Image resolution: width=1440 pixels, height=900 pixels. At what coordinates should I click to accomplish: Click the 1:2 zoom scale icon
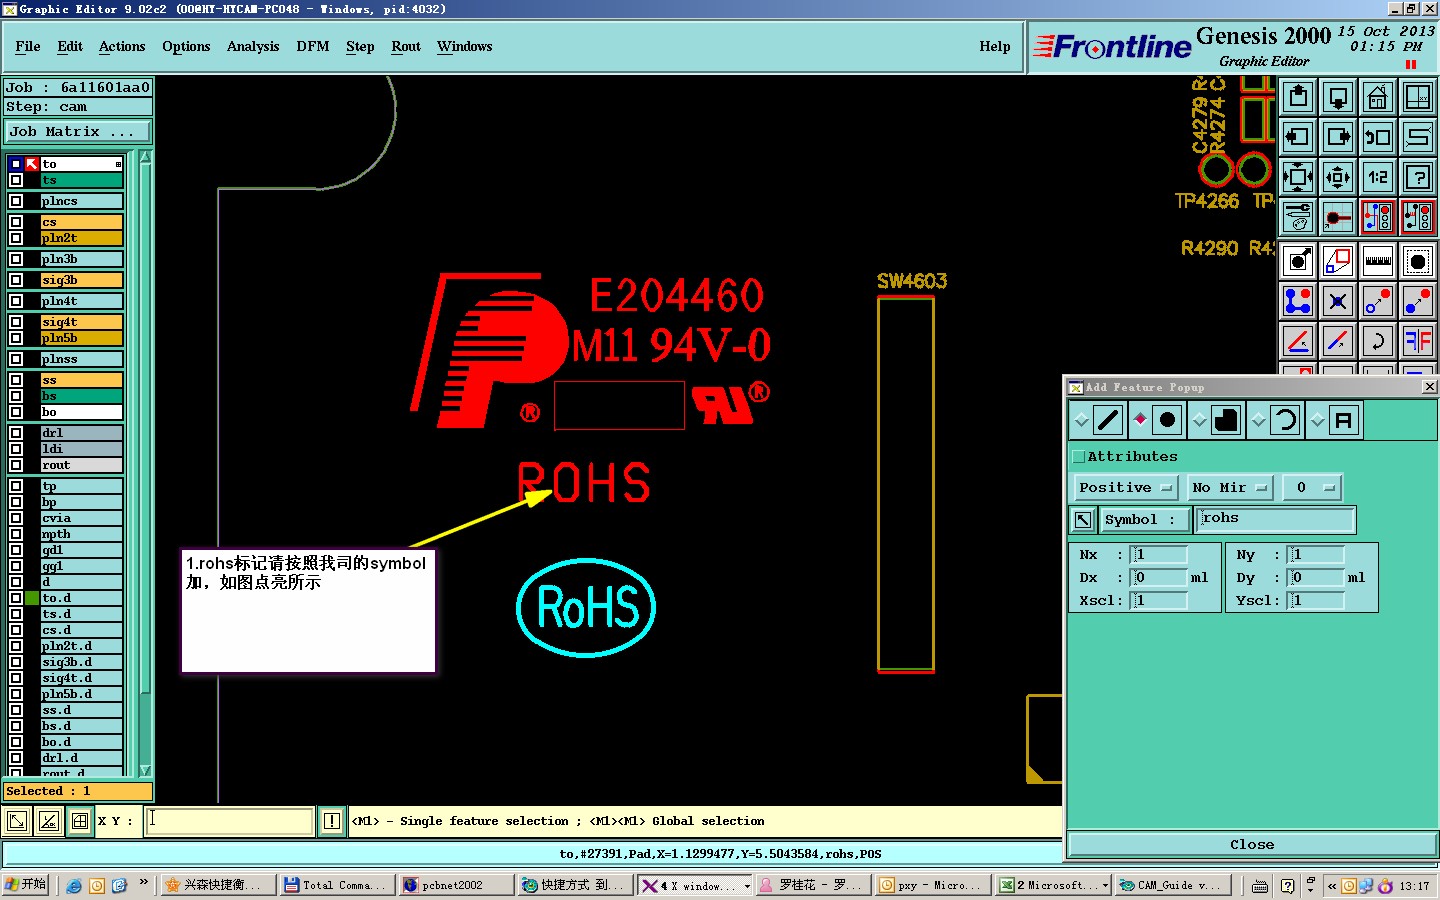[x=1378, y=177]
